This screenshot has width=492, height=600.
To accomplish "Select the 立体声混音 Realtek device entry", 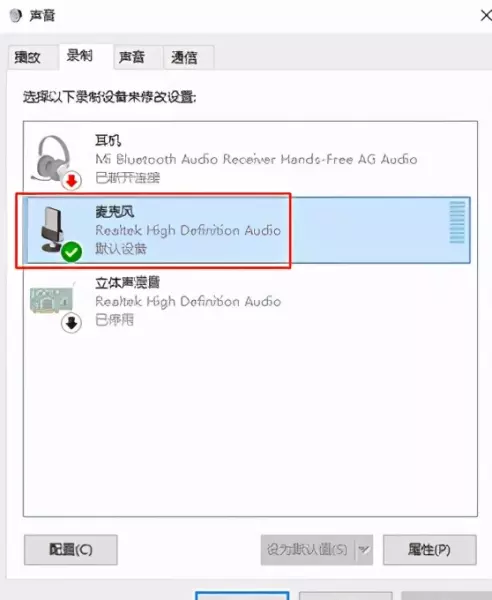I will pos(250,302).
